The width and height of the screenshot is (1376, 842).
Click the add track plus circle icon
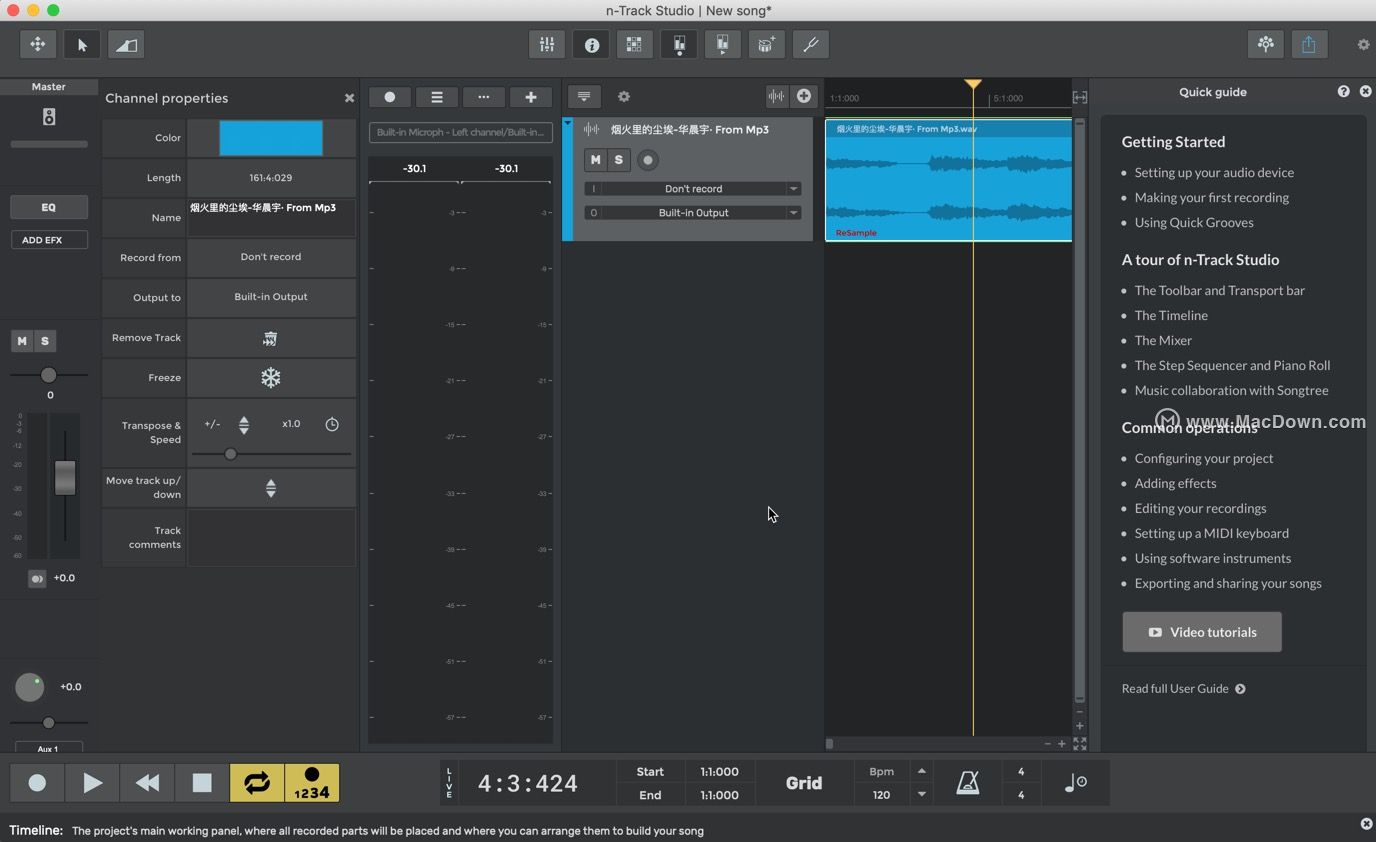pyautogui.click(x=803, y=96)
